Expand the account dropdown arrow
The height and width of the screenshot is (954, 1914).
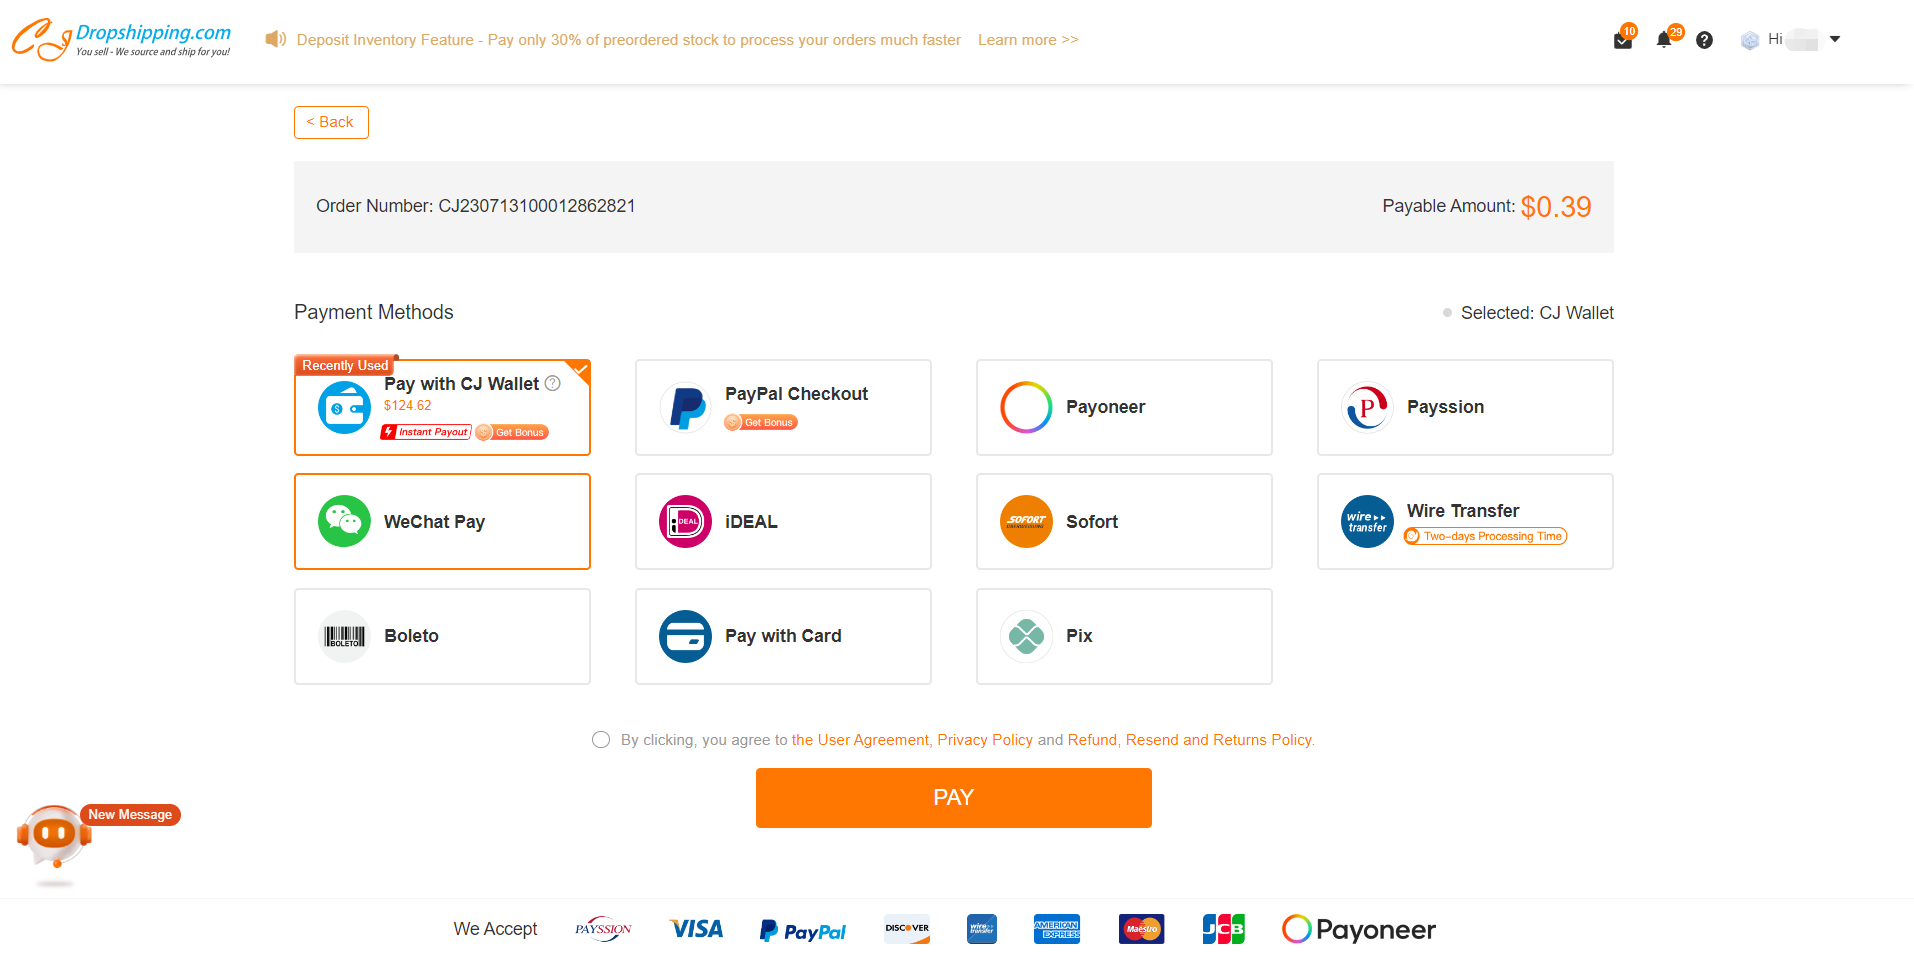1835,39
